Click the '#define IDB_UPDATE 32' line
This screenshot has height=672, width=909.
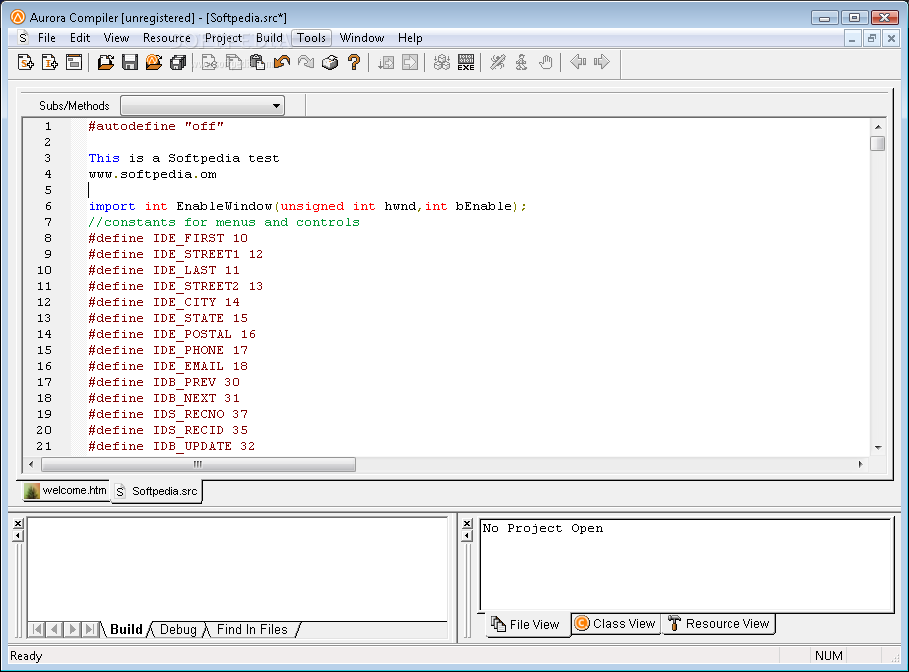pyautogui.click(x=172, y=446)
